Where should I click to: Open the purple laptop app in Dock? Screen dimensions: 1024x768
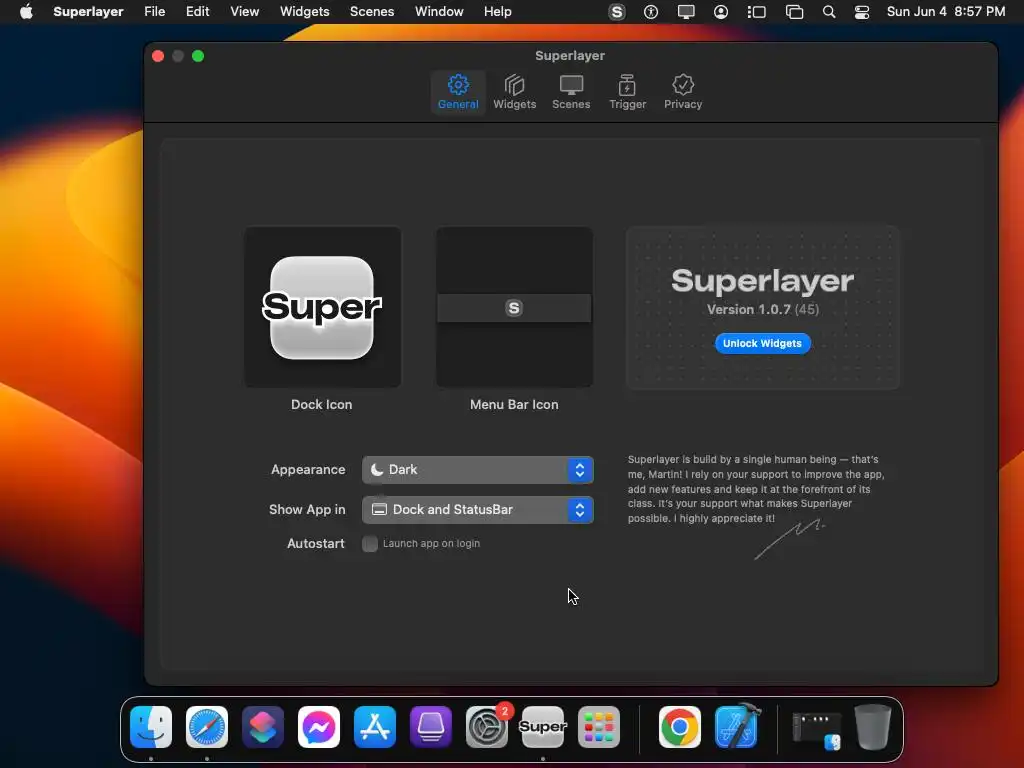point(431,727)
